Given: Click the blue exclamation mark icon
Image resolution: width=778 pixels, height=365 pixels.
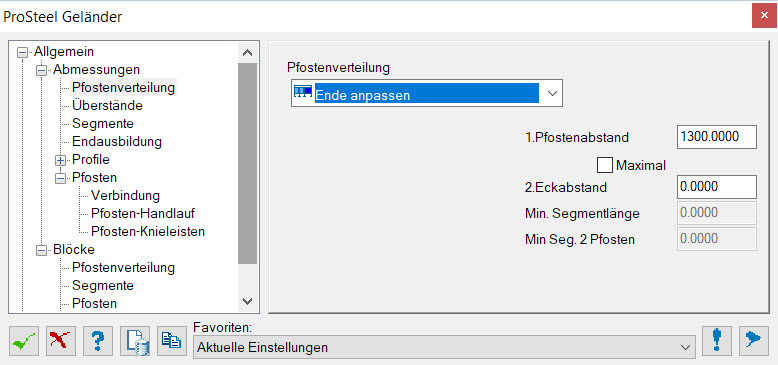Looking at the screenshot, I should [x=716, y=341].
